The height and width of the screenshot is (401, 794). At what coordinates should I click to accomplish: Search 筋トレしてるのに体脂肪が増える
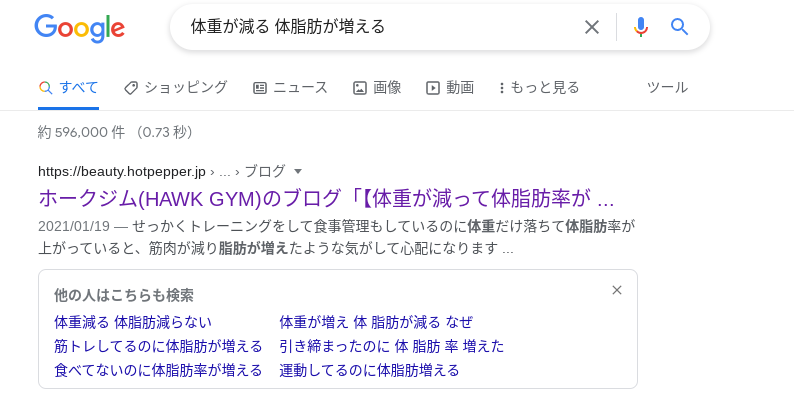158,346
